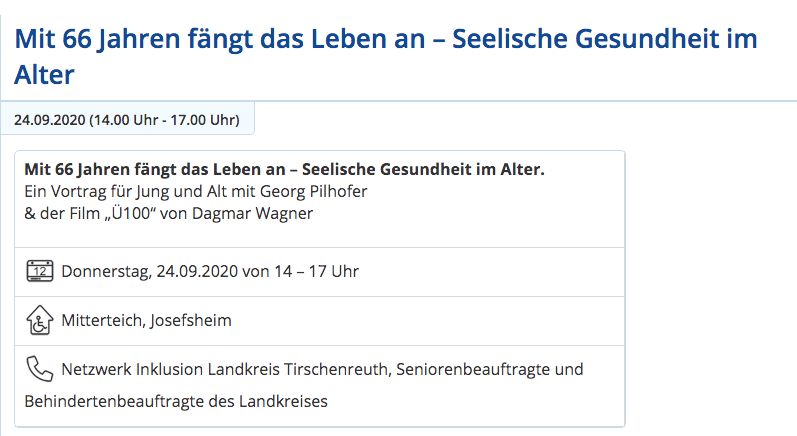Click the Seniorenbeauftragte und text
Viewport: 797px width, 436px height.
tap(489, 369)
